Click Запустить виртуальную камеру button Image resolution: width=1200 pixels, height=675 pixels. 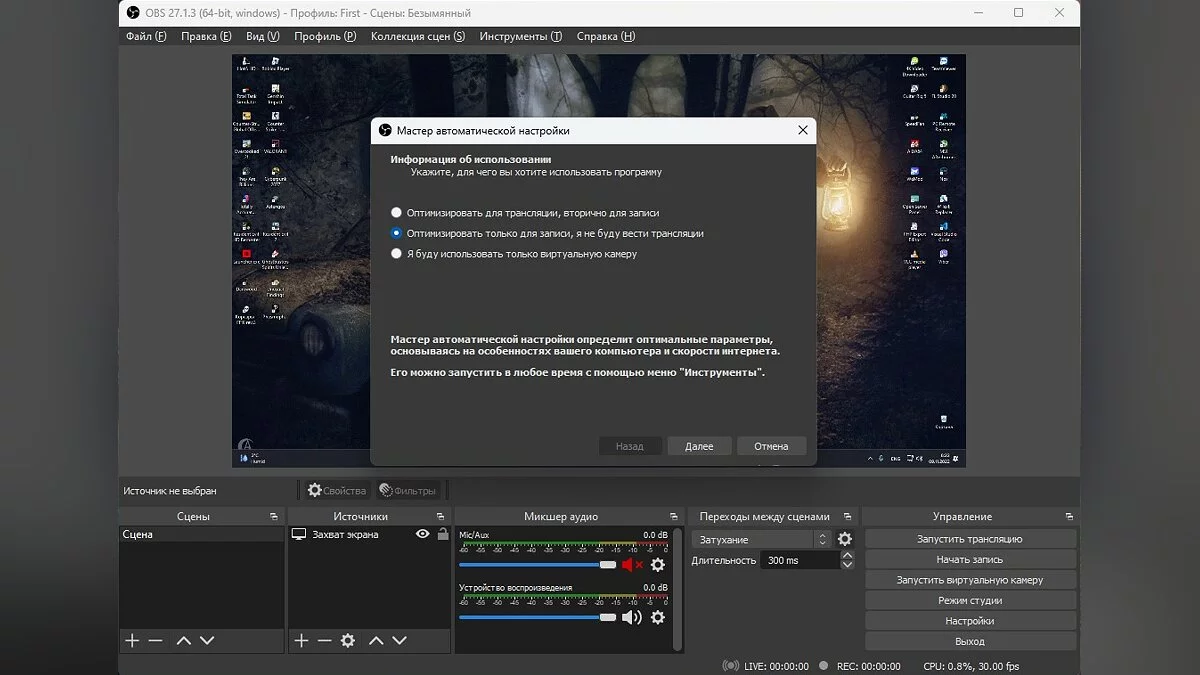(970, 580)
